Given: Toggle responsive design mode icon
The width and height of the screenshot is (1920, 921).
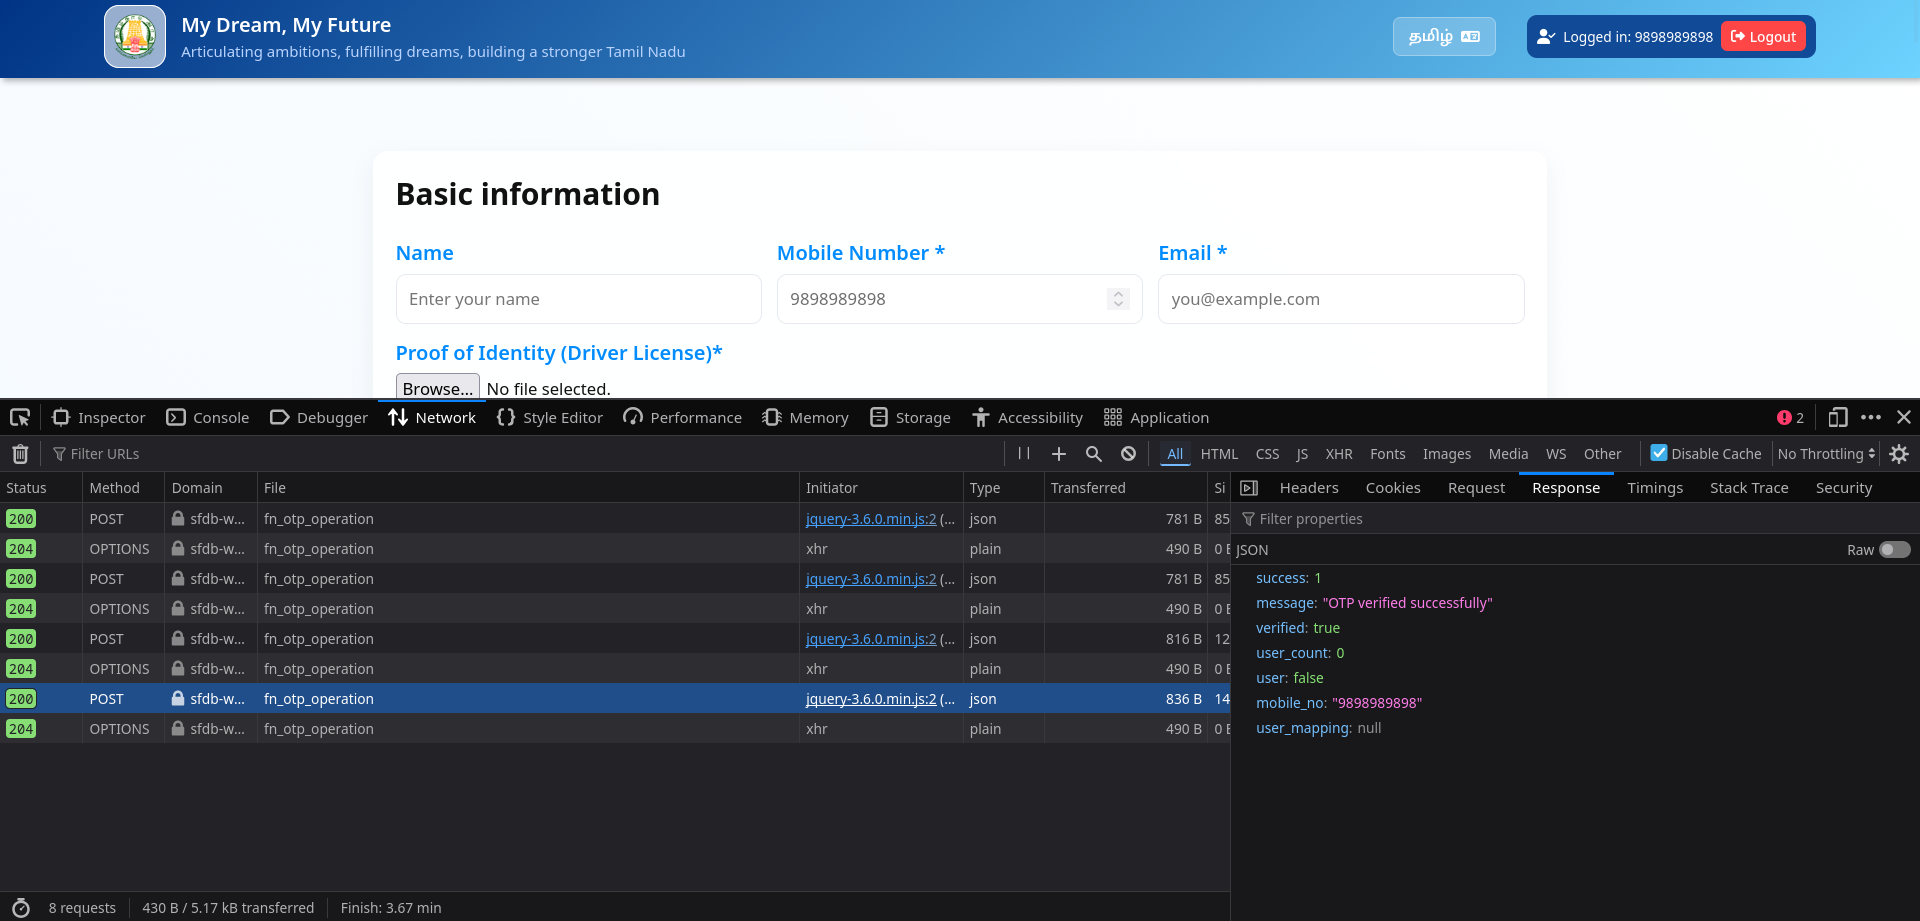Looking at the screenshot, I should tap(1837, 418).
